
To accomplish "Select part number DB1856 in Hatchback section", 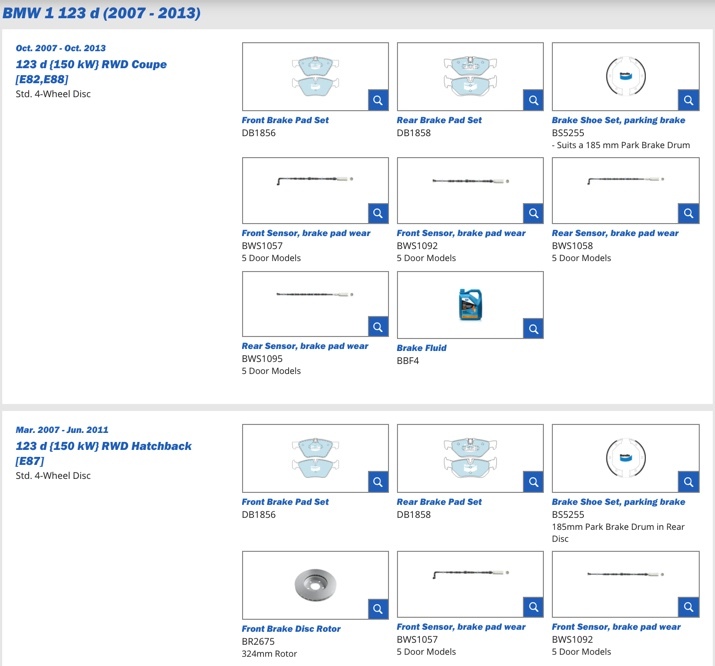I will [259, 515].
